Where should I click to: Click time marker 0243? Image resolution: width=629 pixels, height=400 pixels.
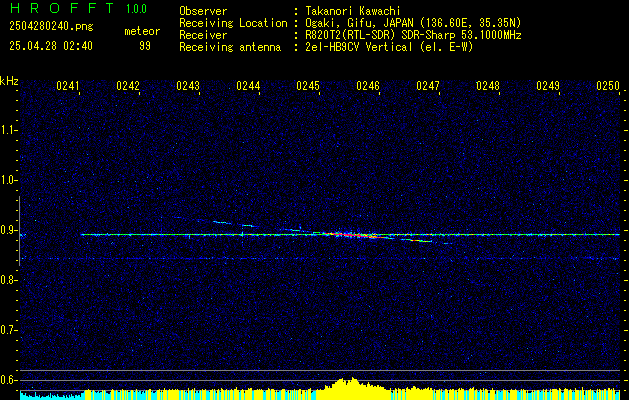coord(188,86)
